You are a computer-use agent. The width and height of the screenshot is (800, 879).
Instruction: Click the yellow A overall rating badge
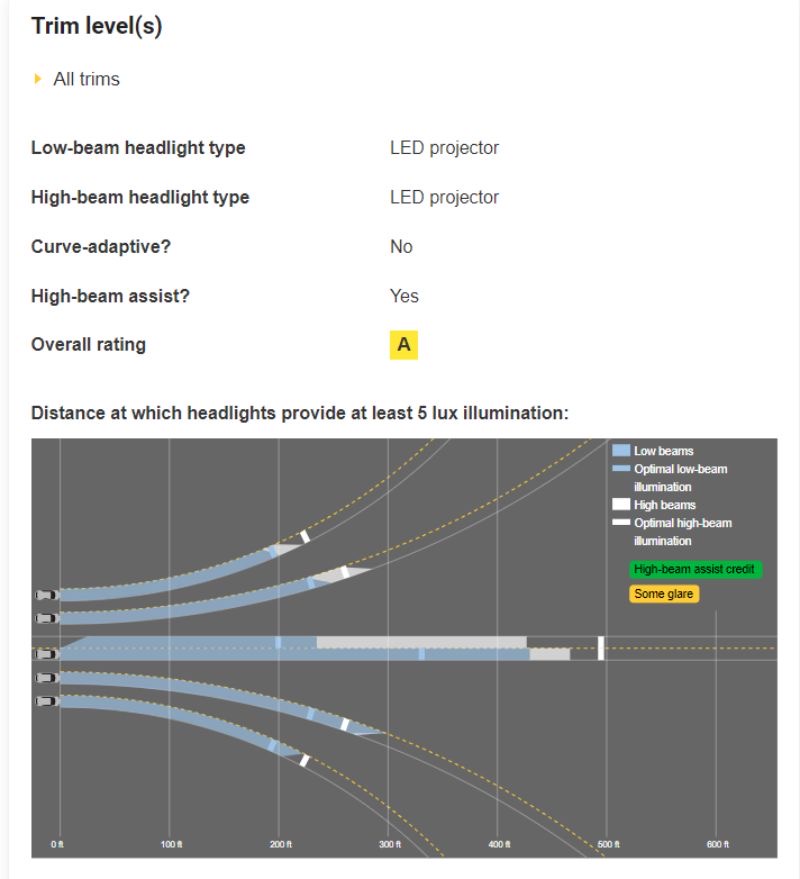pos(404,345)
